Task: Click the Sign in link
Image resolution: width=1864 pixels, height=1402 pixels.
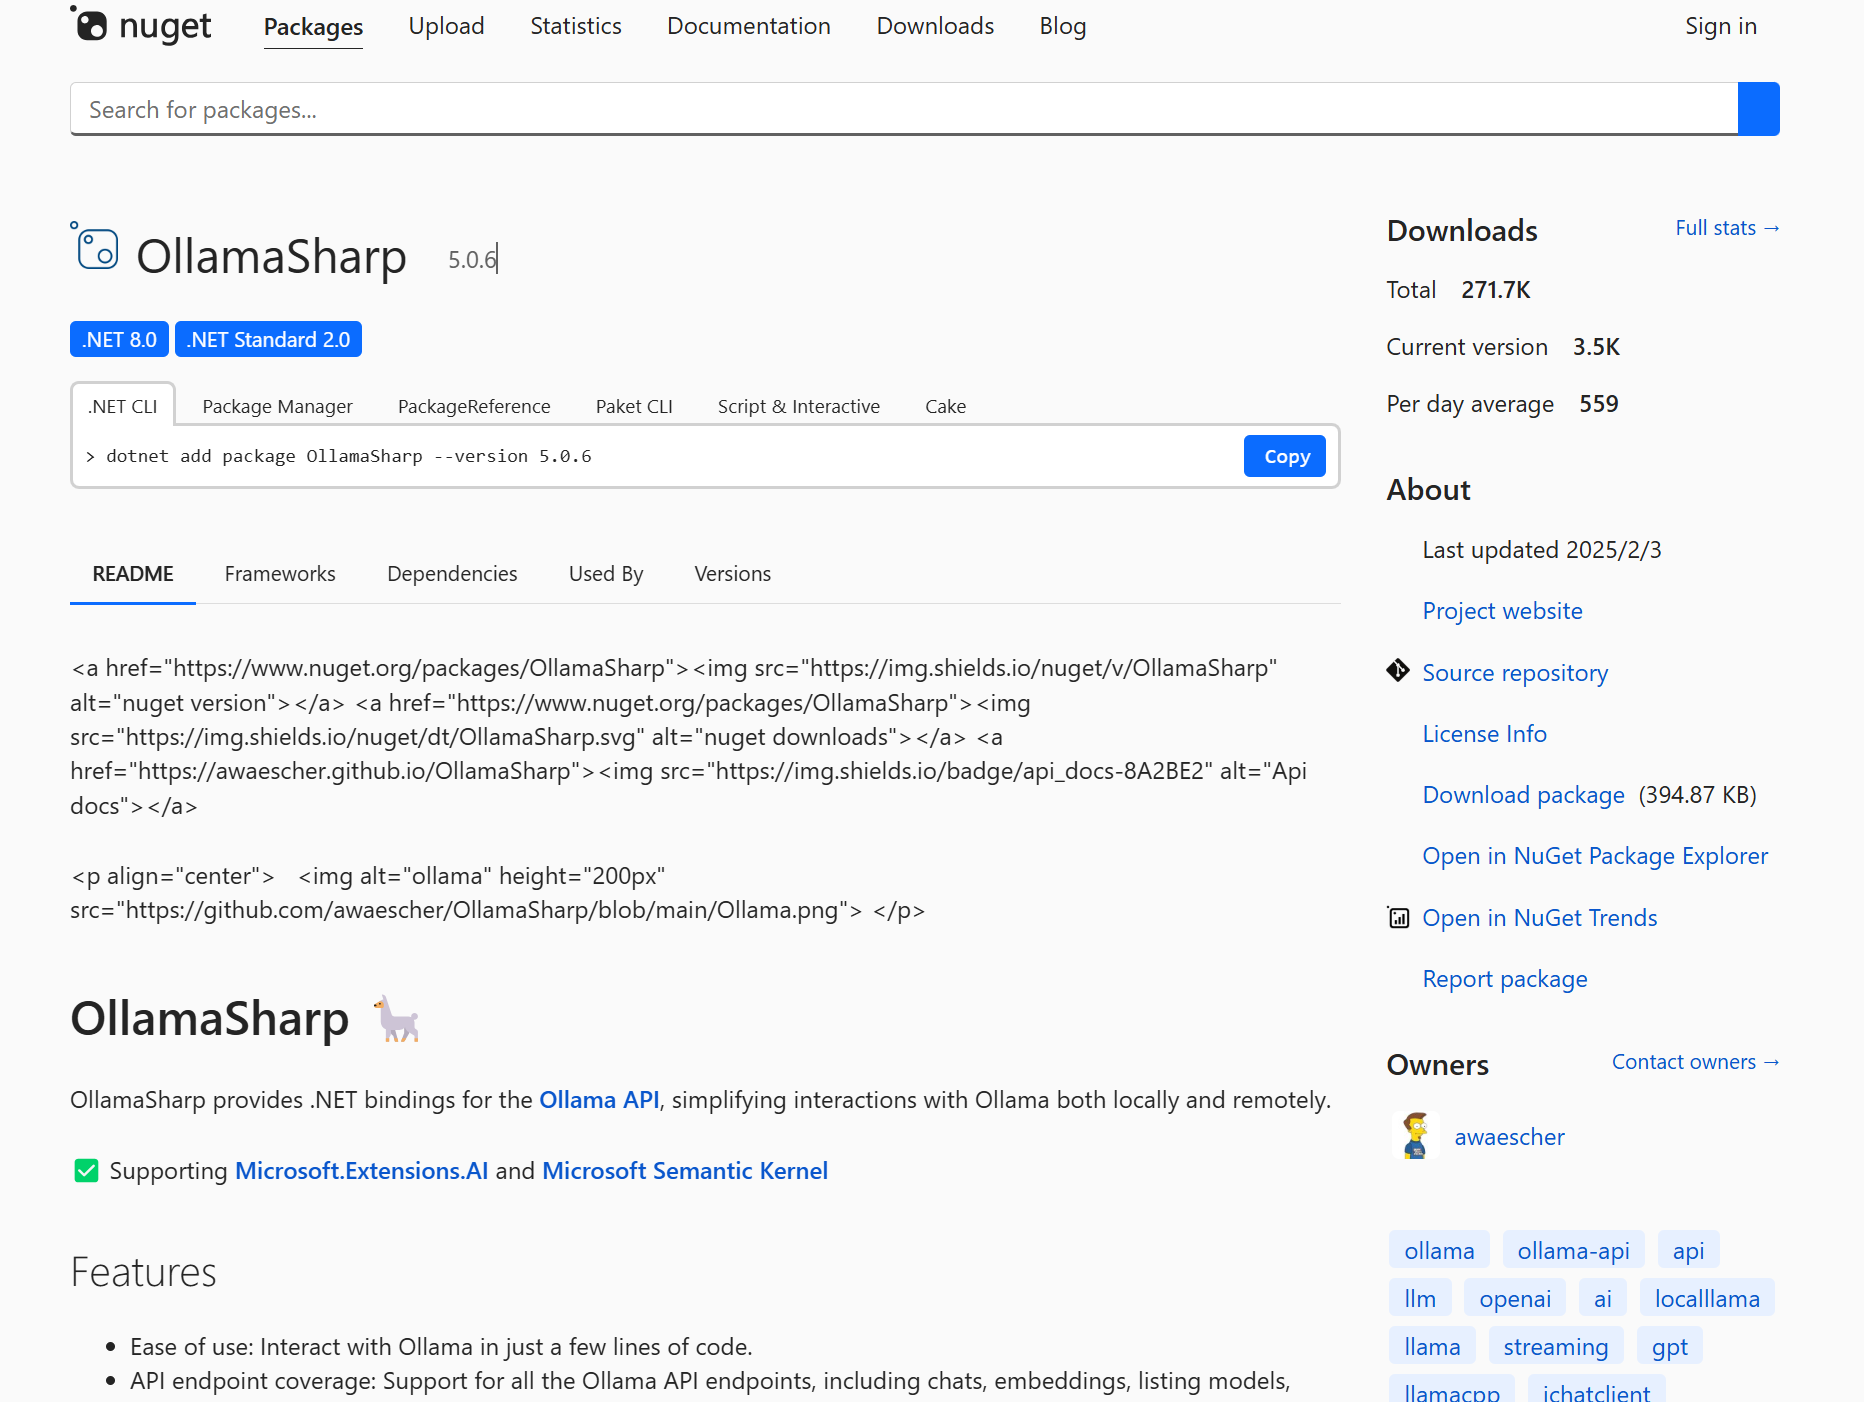Action: tap(1720, 26)
